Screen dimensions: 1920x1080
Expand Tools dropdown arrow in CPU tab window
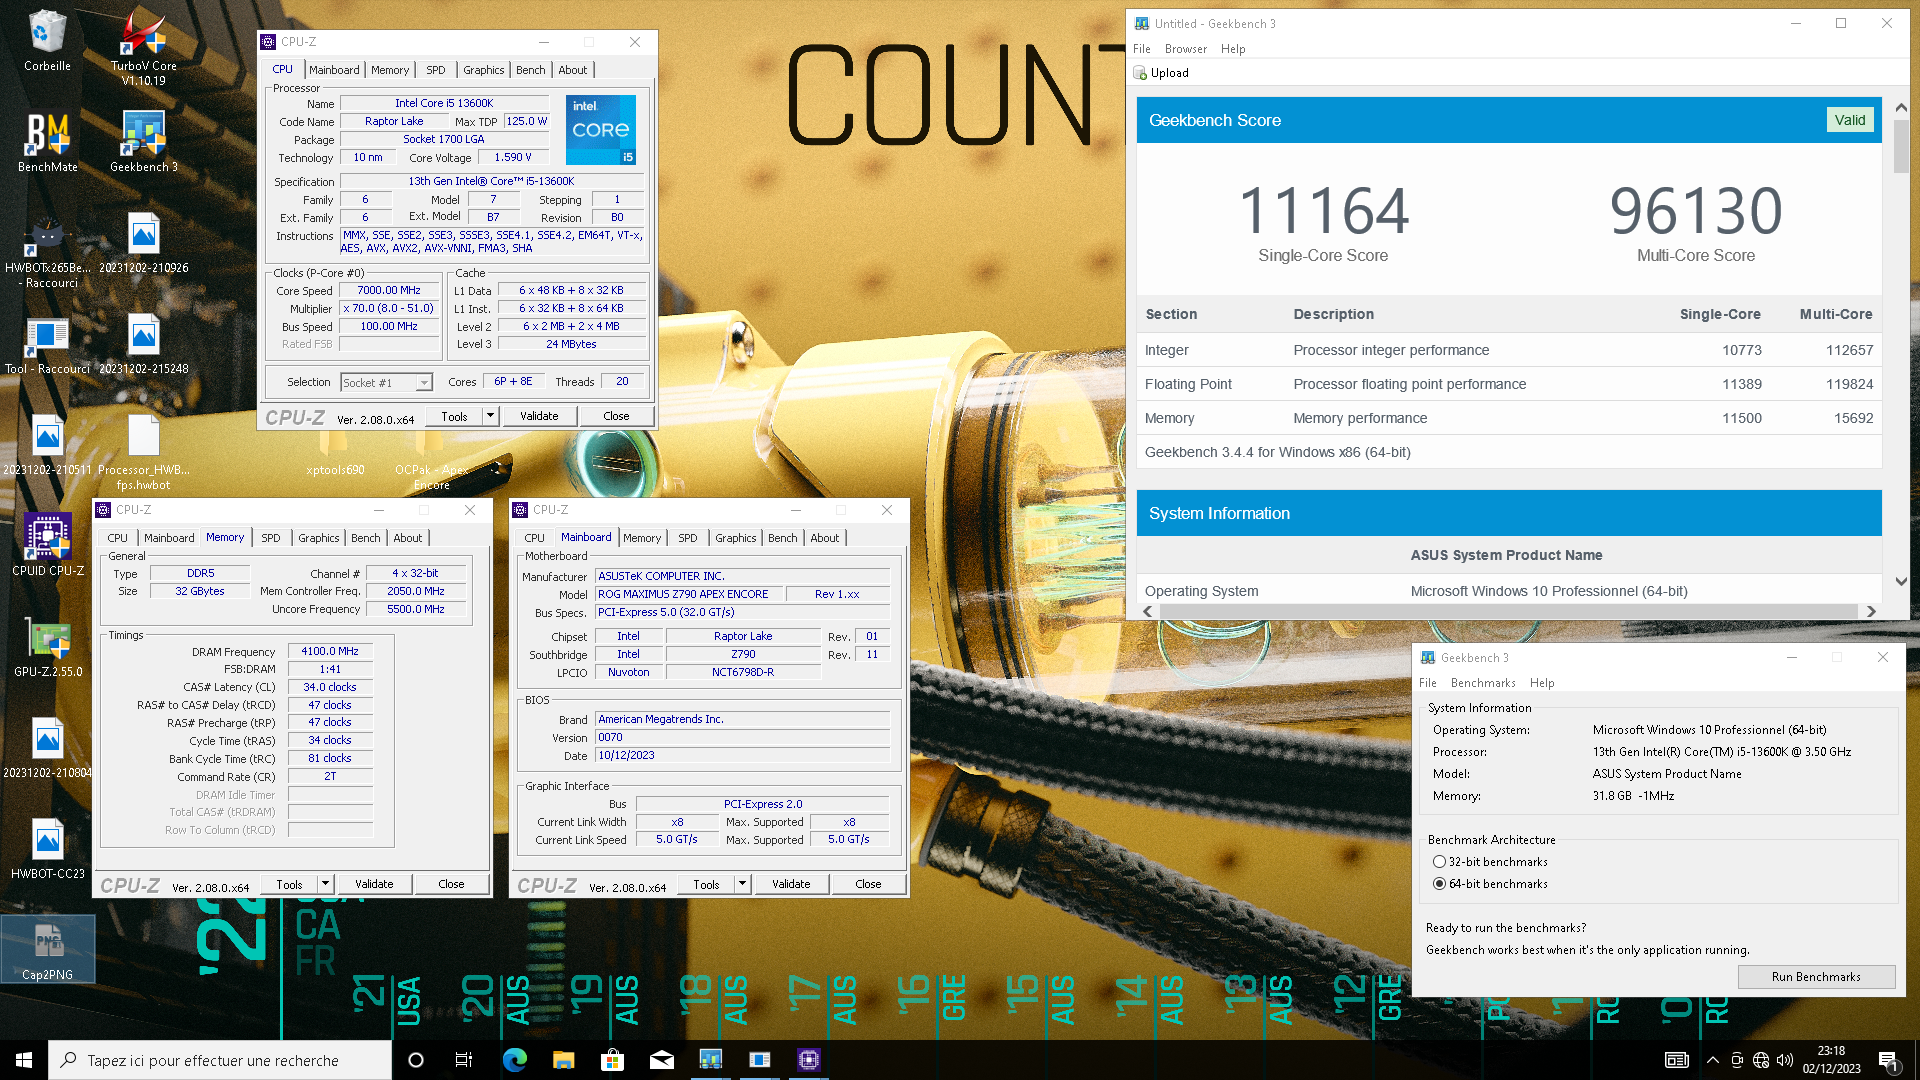pos(490,416)
